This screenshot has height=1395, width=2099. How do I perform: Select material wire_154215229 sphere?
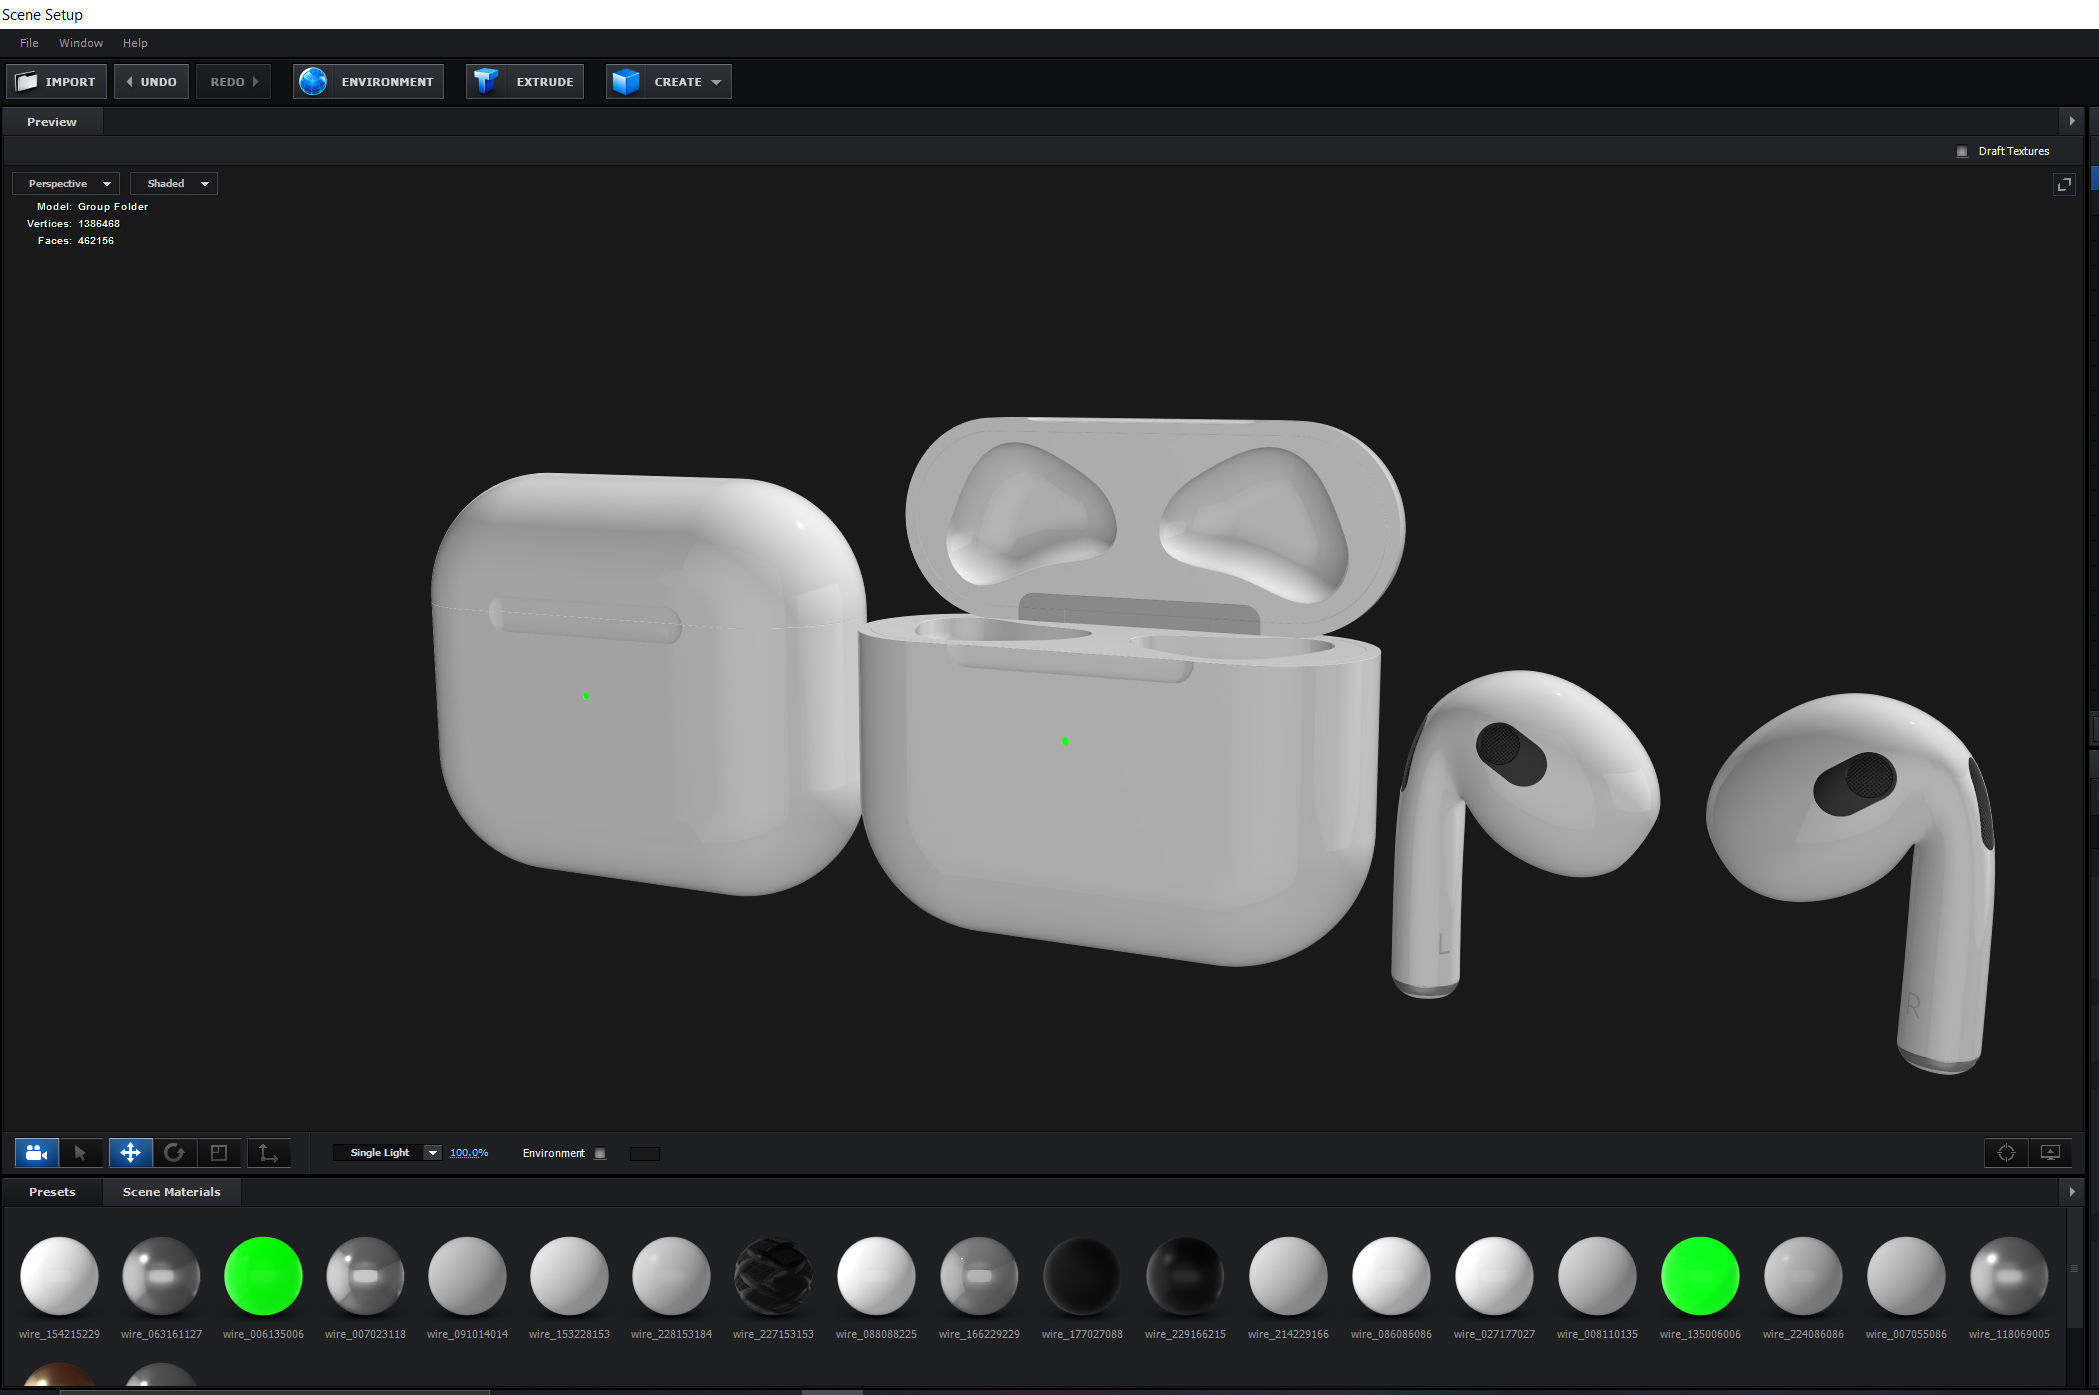coord(59,1275)
